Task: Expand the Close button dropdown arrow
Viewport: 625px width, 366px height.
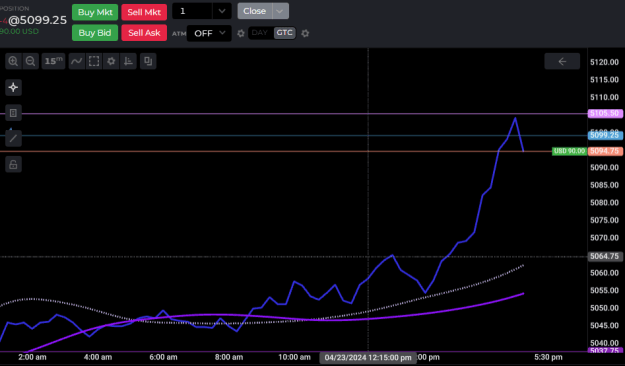Action: point(280,11)
